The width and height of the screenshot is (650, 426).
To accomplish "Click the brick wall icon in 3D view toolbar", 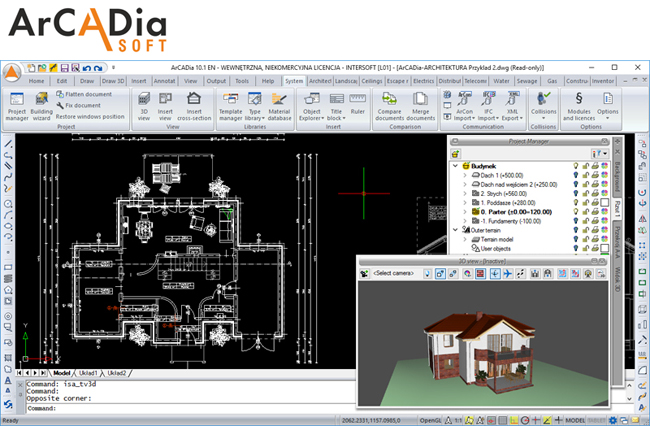I will [480, 274].
